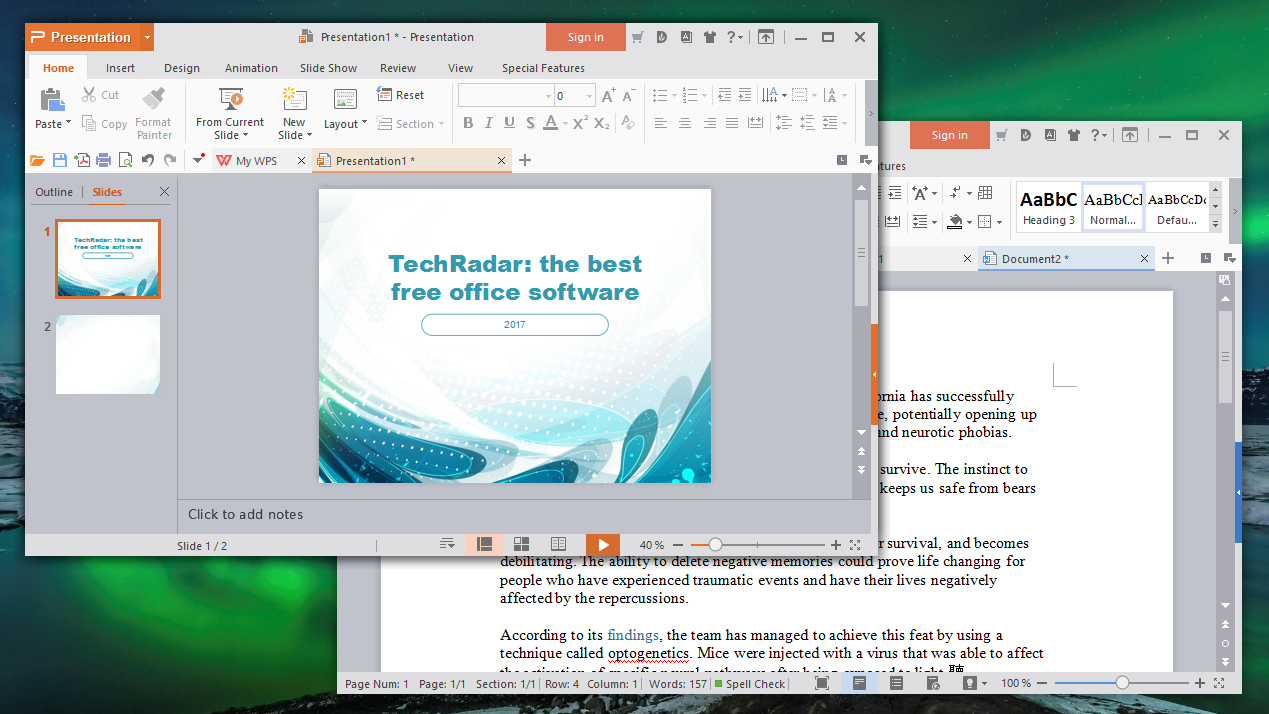Switch to the Outline pane tab
Viewport: 1269px width, 714px height.
54,192
